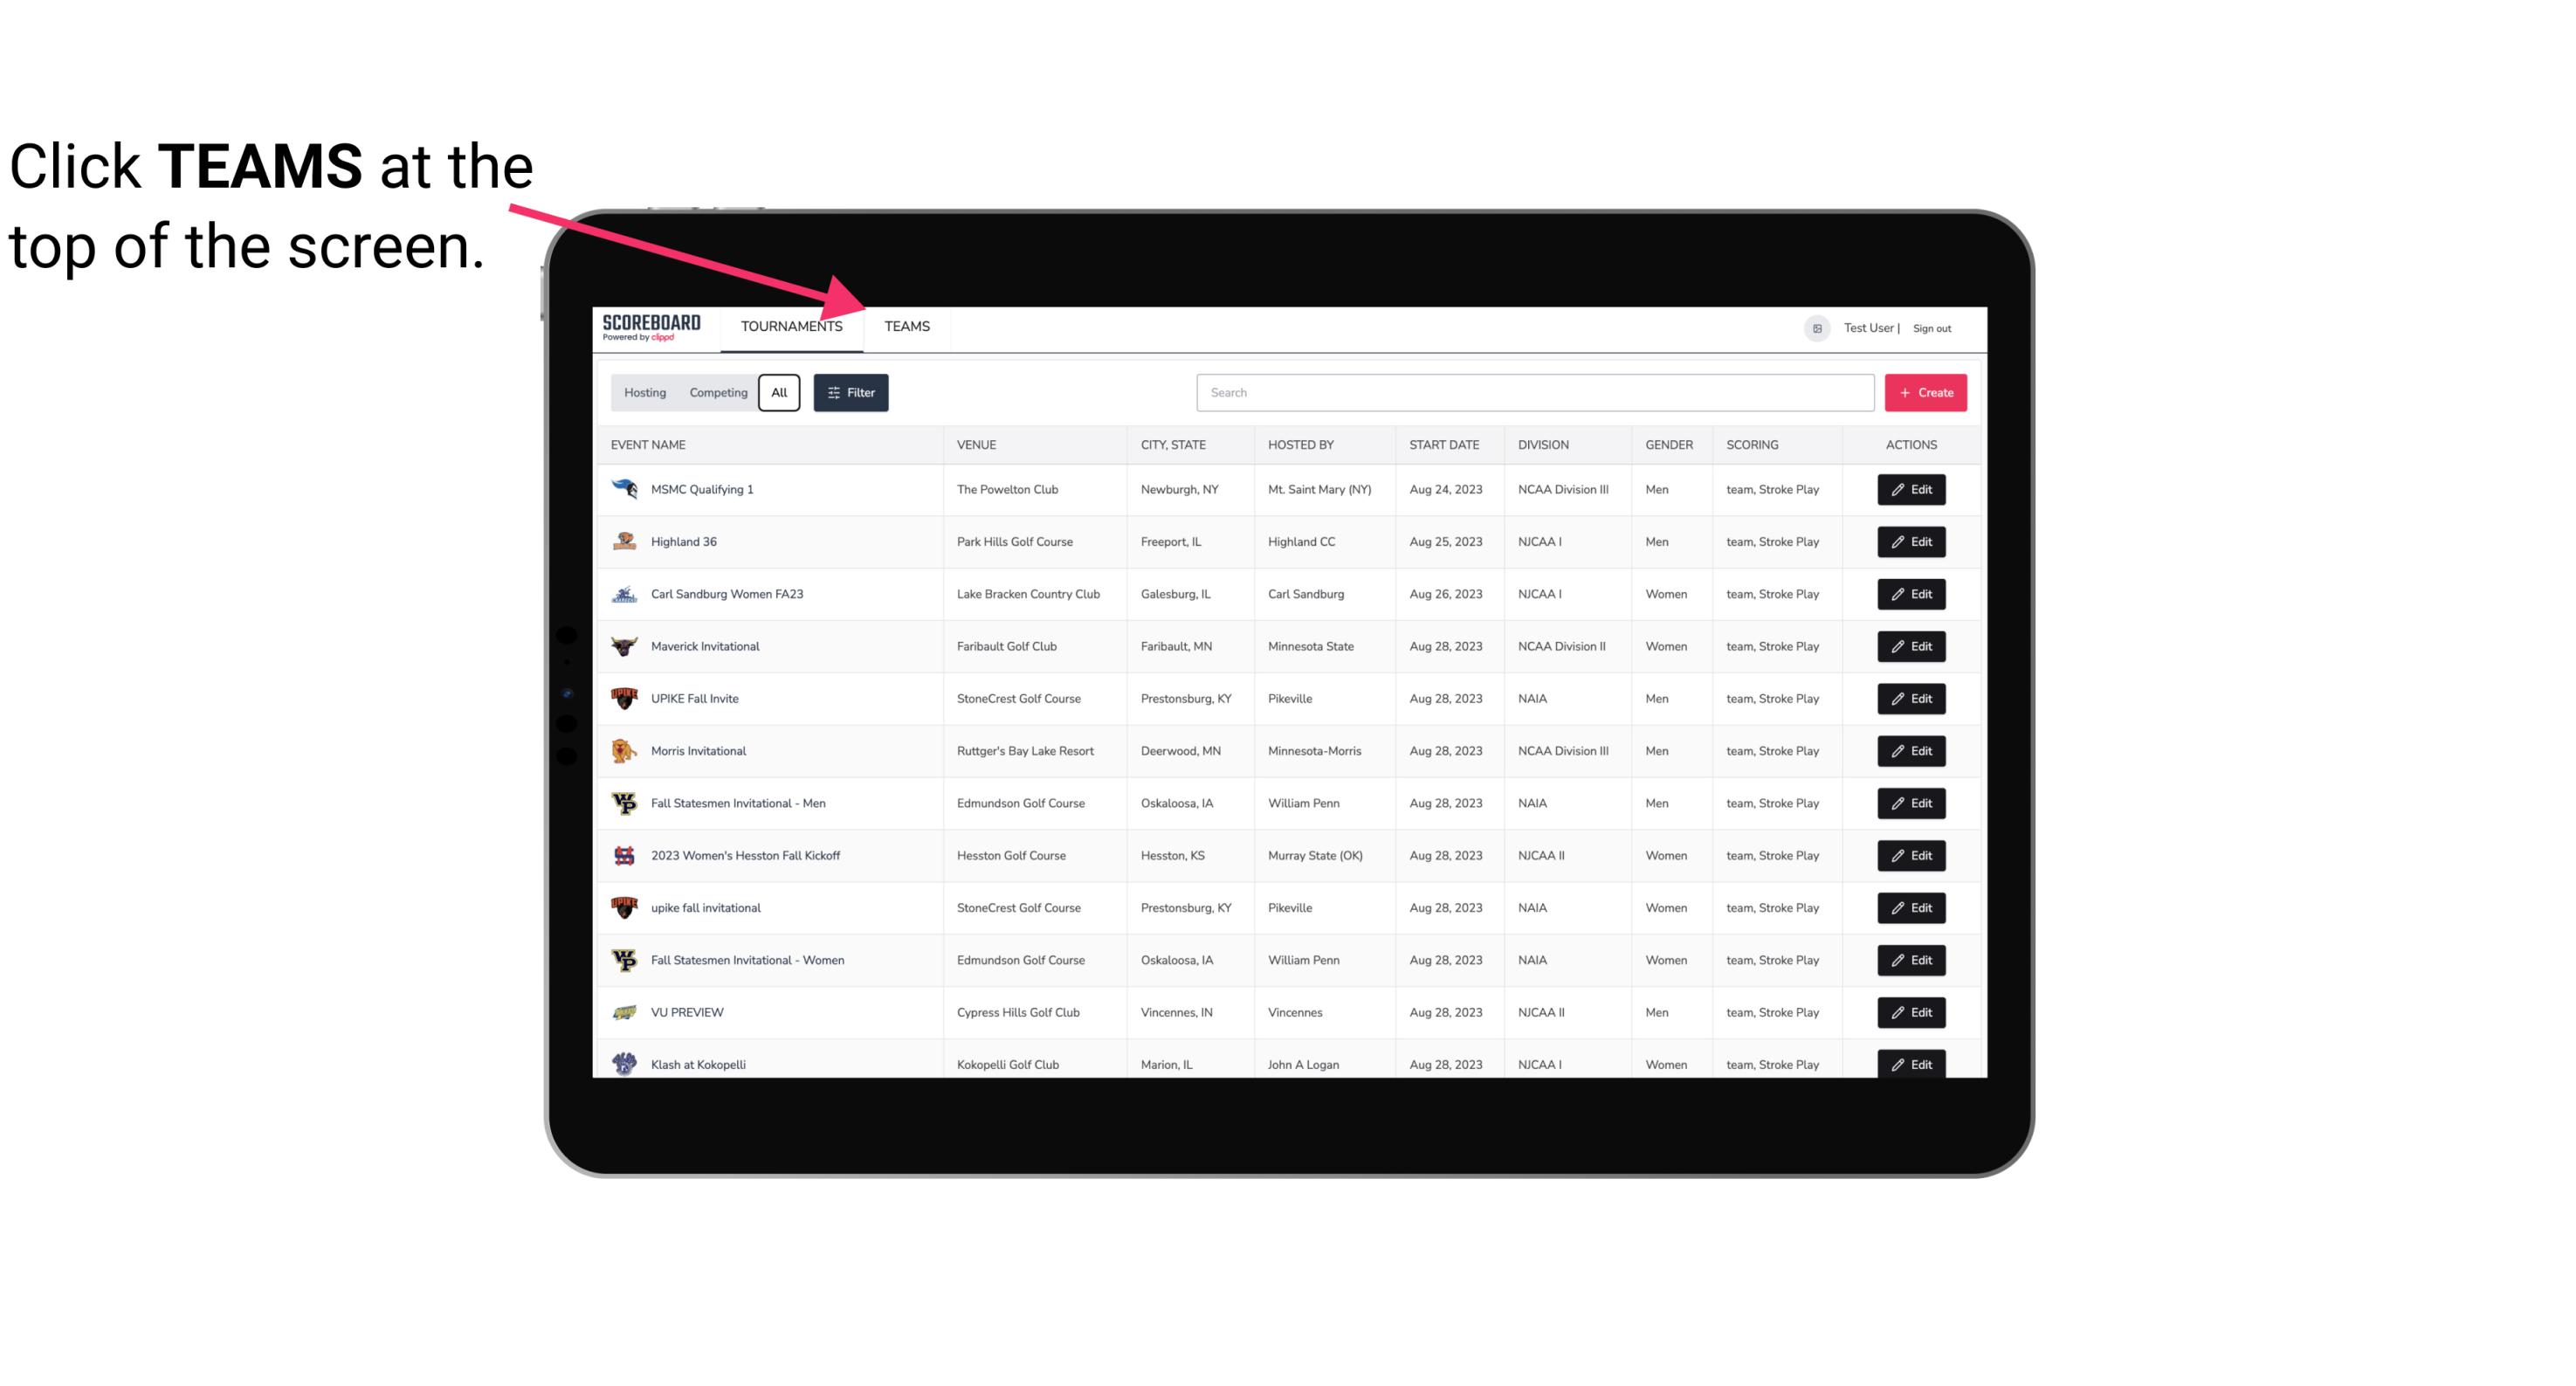Select the All filter toggle
This screenshot has height=1386, width=2576.
tap(778, 393)
